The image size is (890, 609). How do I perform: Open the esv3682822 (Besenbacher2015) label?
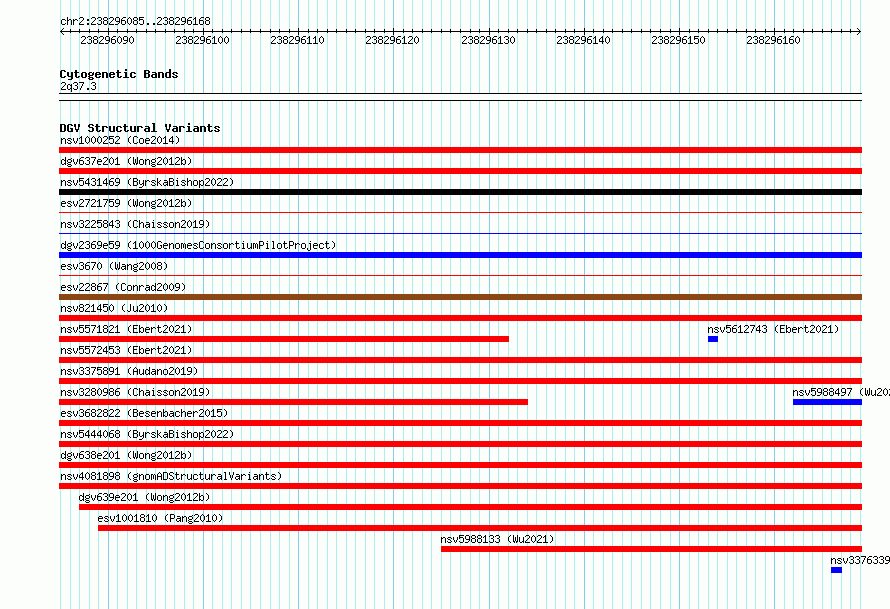[x=144, y=413]
